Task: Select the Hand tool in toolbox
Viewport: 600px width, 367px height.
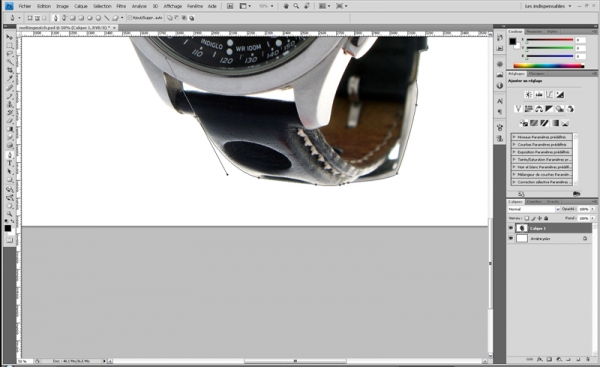Action: tap(10, 206)
